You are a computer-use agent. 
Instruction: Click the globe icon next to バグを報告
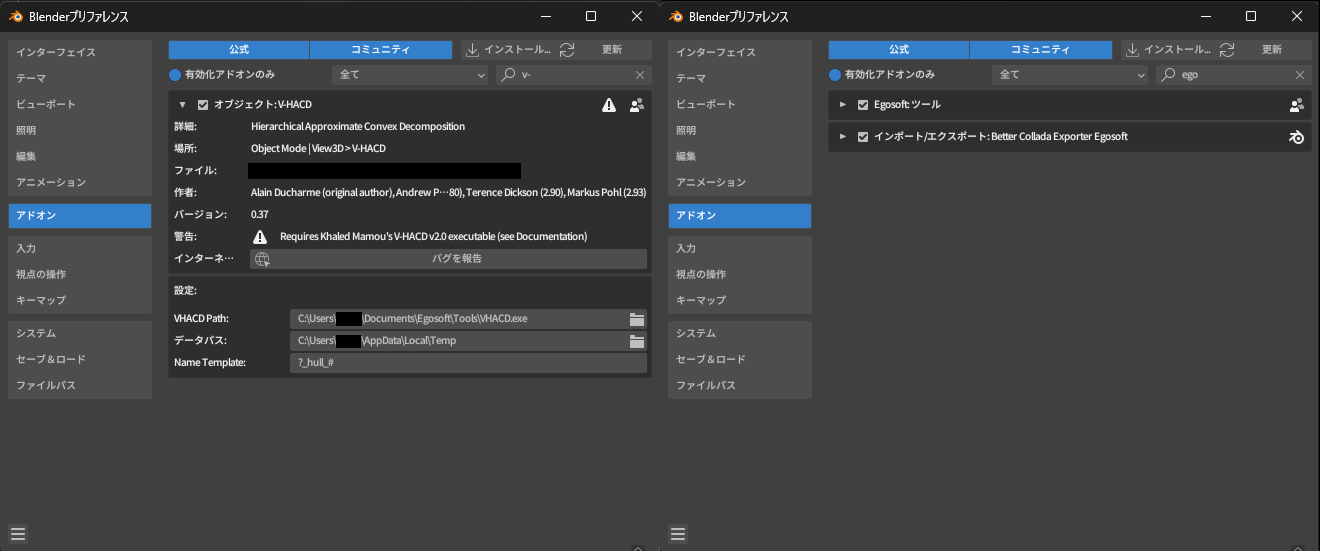pyautogui.click(x=262, y=259)
